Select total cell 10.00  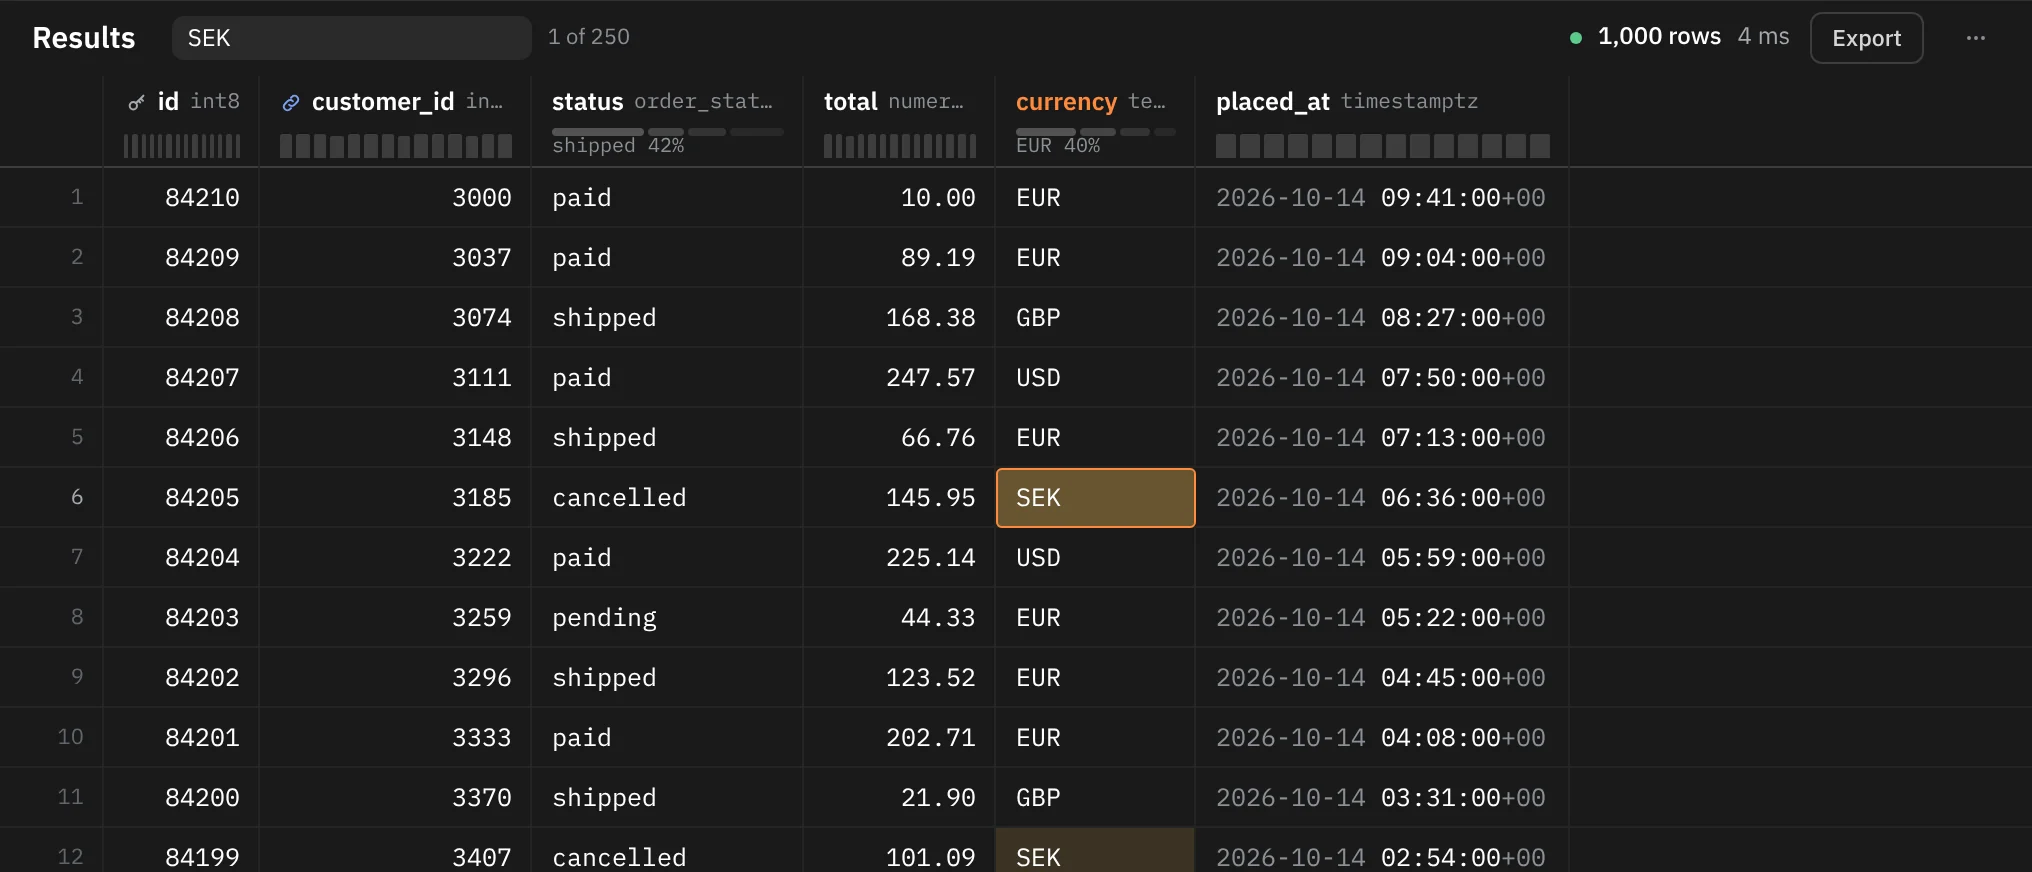click(899, 198)
